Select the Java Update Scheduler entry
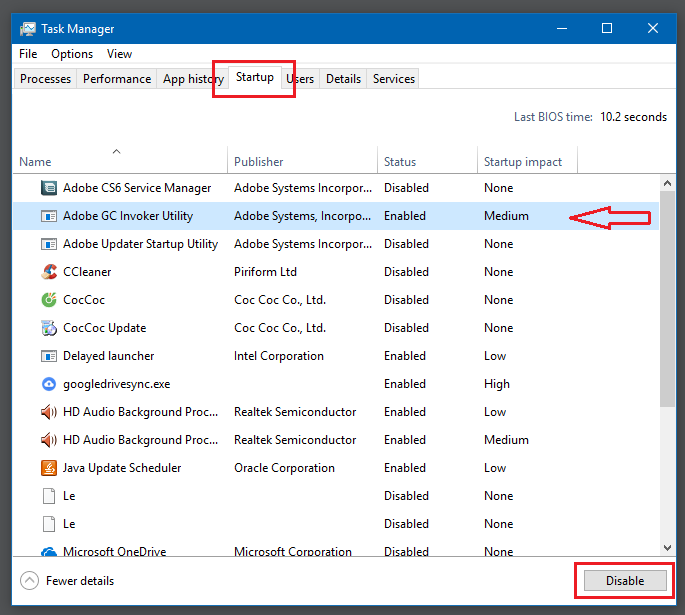The image size is (685, 615). [336, 468]
